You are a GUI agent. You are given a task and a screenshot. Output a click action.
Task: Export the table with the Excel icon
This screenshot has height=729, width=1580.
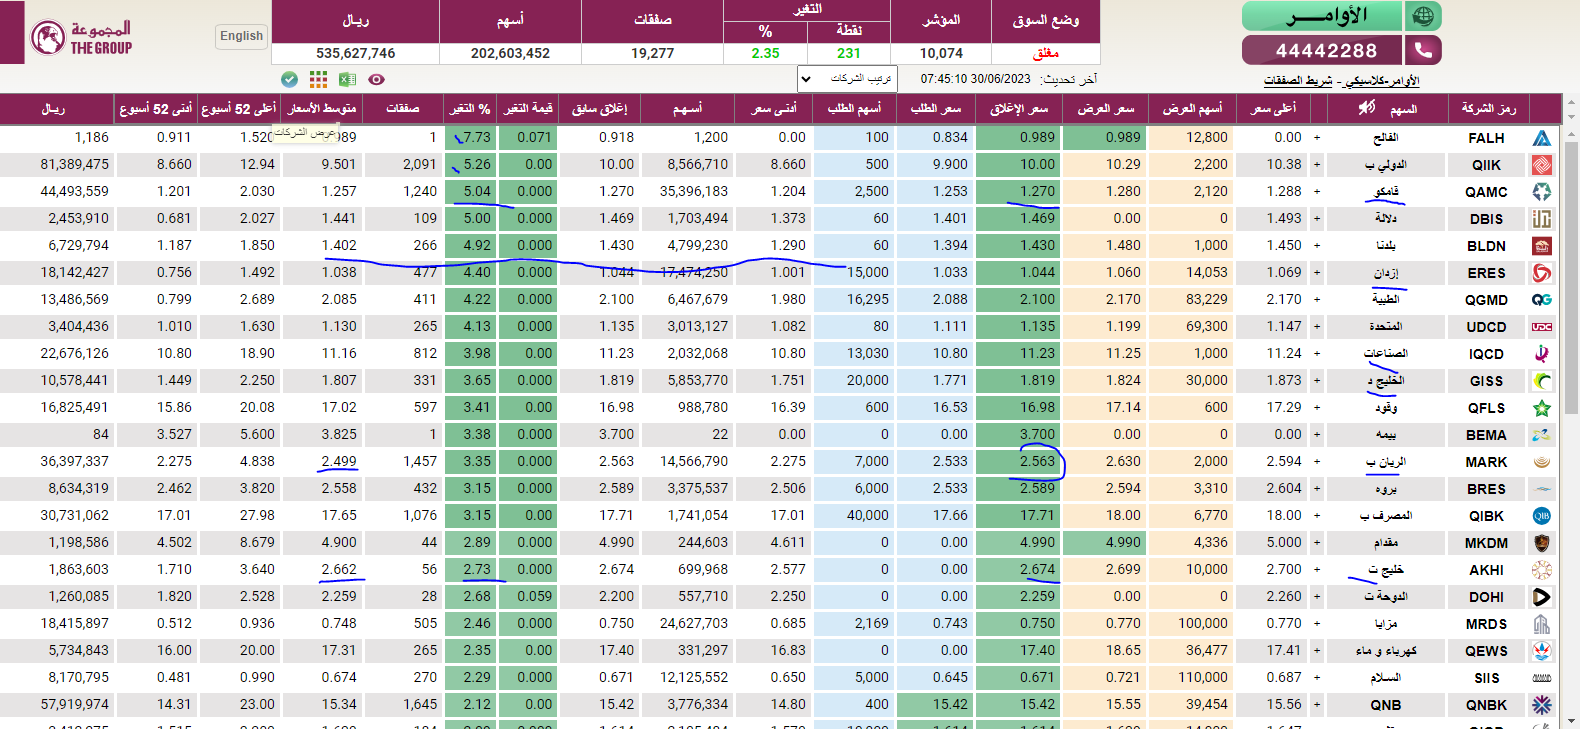[x=347, y=79]
